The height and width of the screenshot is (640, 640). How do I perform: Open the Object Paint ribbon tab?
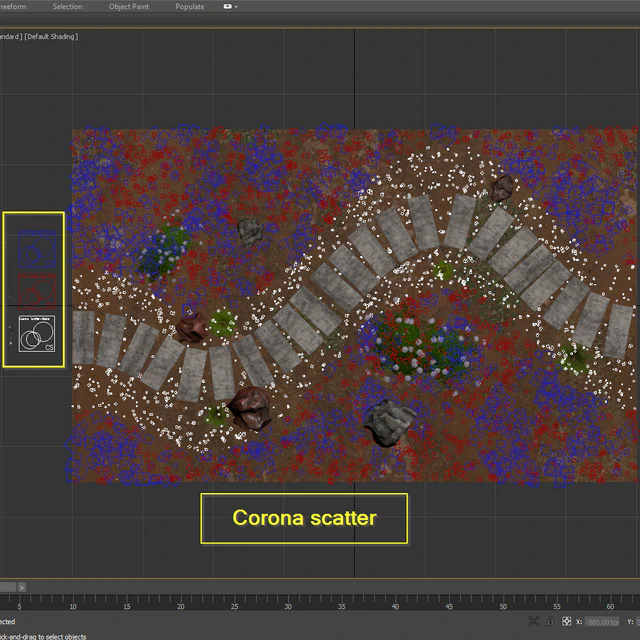pyautogui.click(x=129, y=7)
